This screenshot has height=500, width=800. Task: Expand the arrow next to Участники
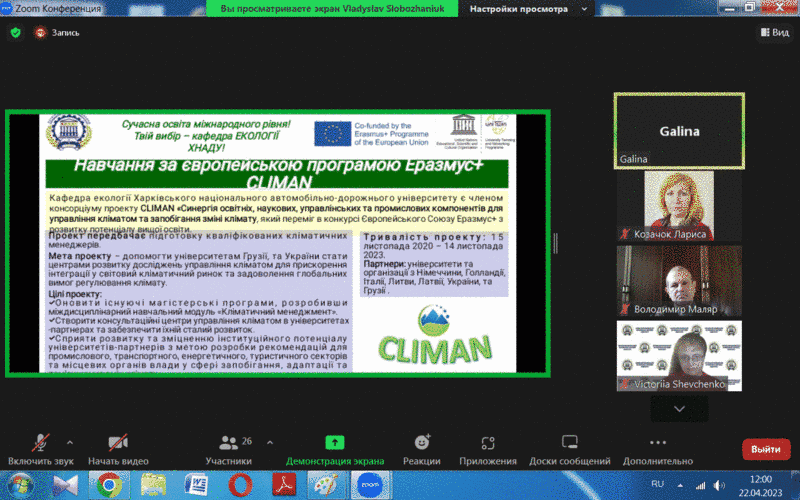(270, 442)
